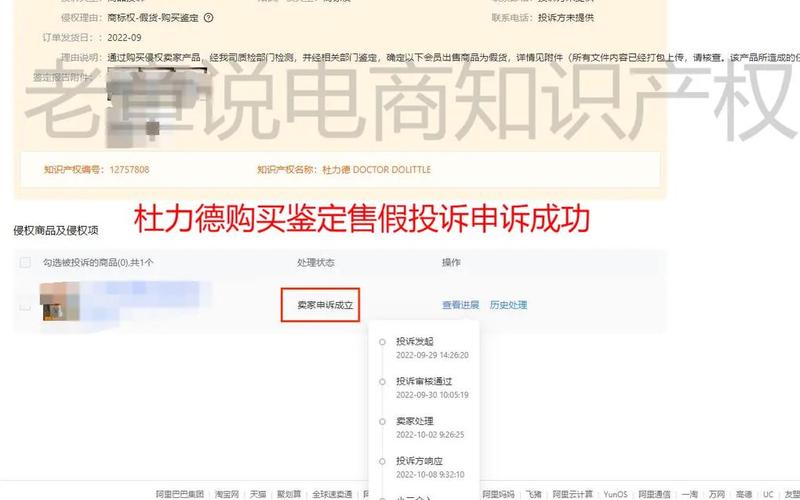Click the complained product thumbnail image
Screen dimensions: 800x500
click(x=60, y=302)
